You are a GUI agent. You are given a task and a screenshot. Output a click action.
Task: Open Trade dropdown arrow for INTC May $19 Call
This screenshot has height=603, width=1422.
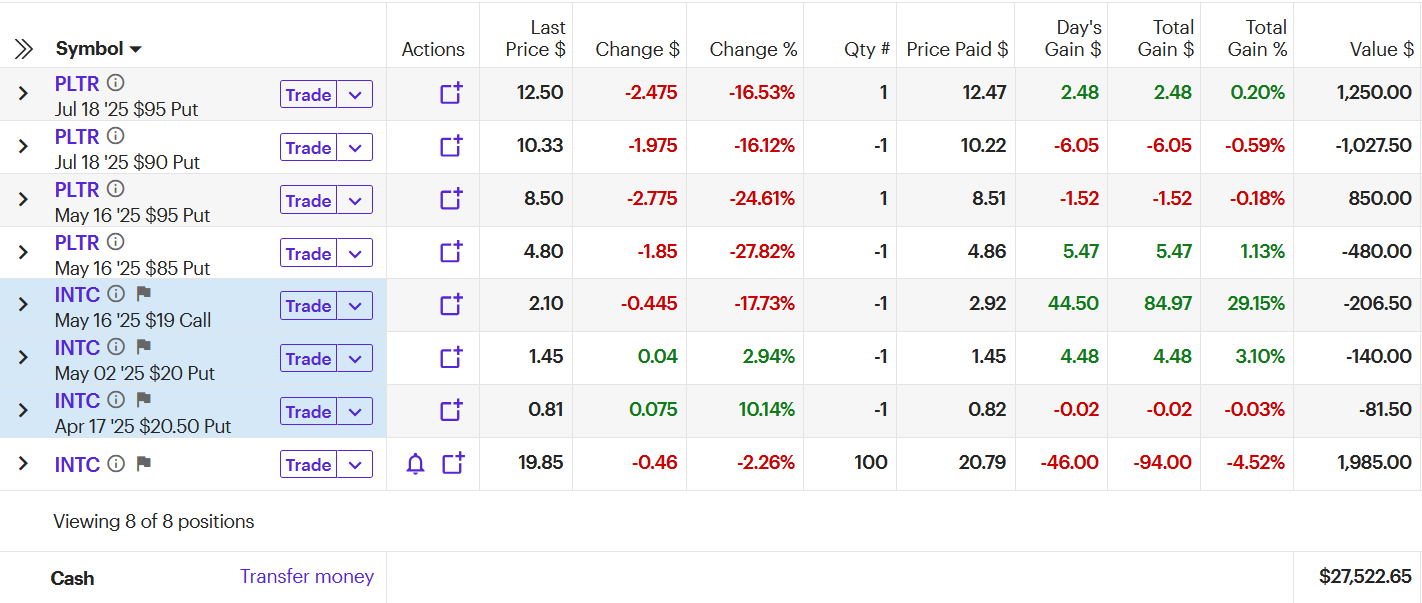[x=355, y=306]
